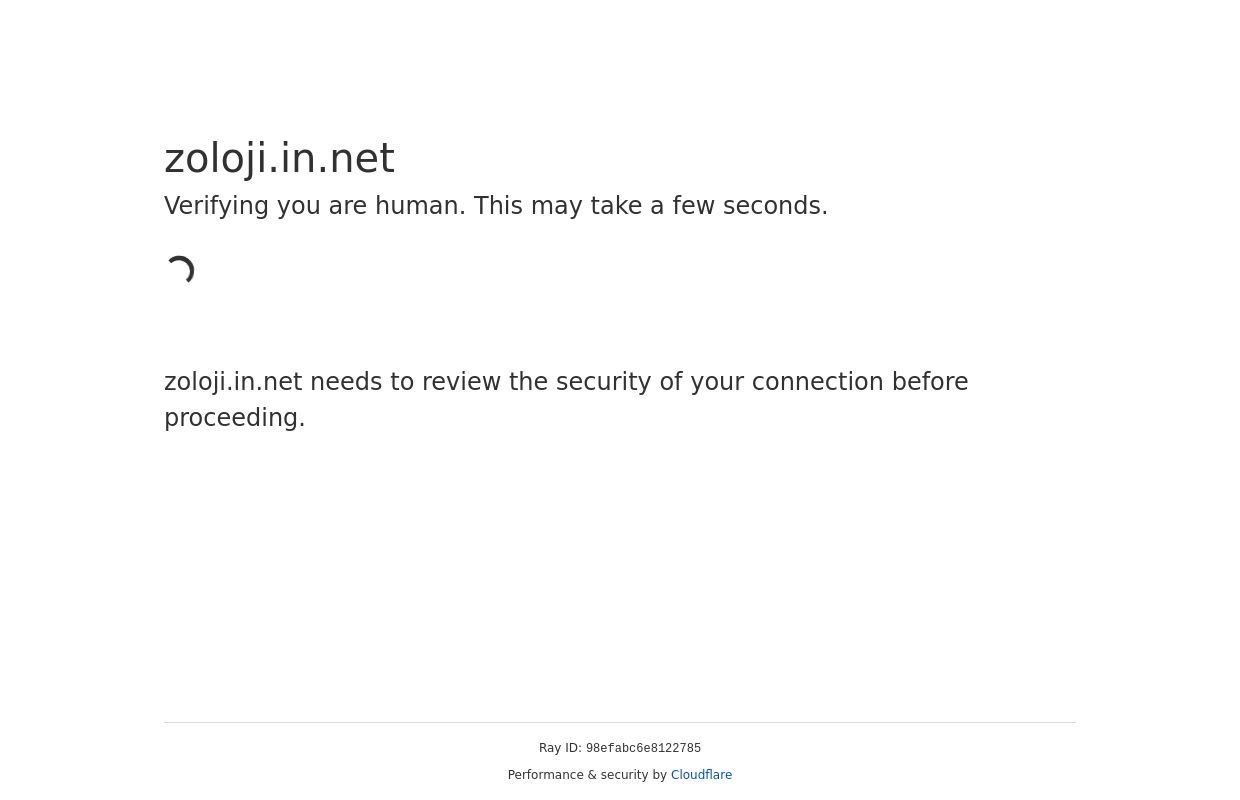The image size is (1240, 800).
Task: Click the word "before" in the paragraph
Action: pyautogui.click(x=930, y=382)
